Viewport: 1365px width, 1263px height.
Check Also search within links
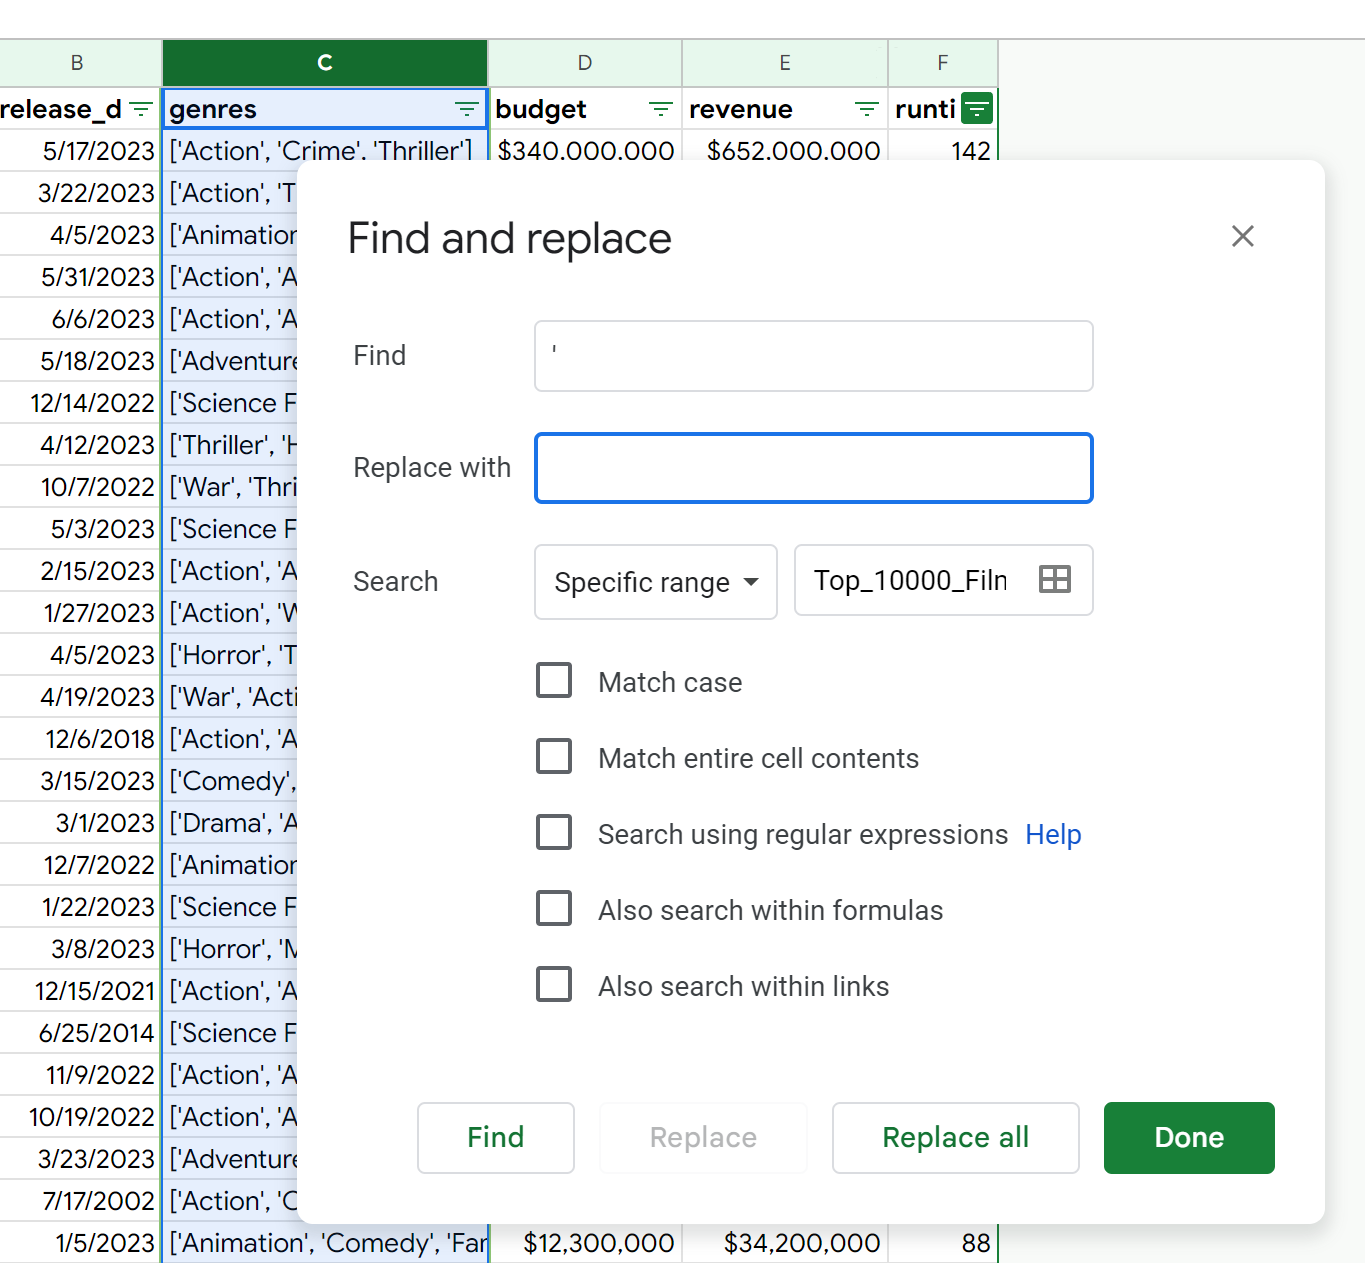point(554,985)
